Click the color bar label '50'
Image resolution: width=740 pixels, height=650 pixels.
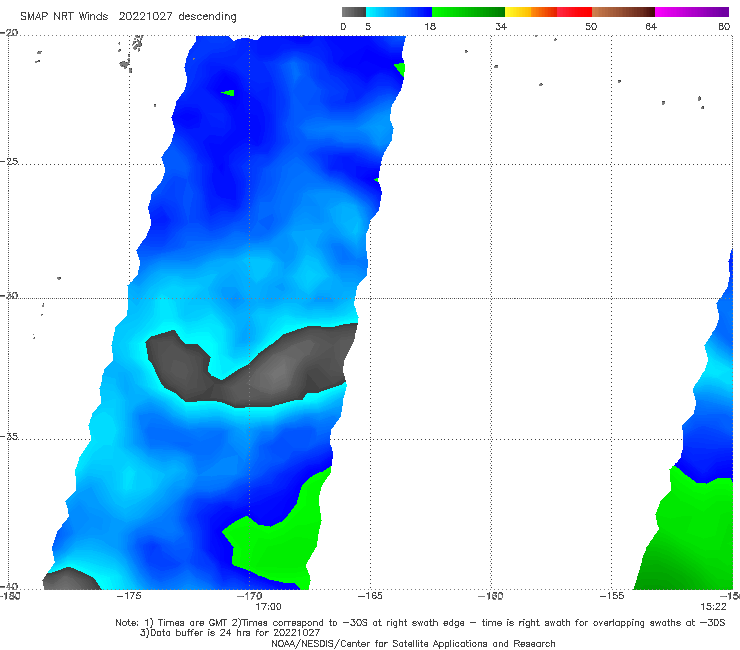click(591, 26)
